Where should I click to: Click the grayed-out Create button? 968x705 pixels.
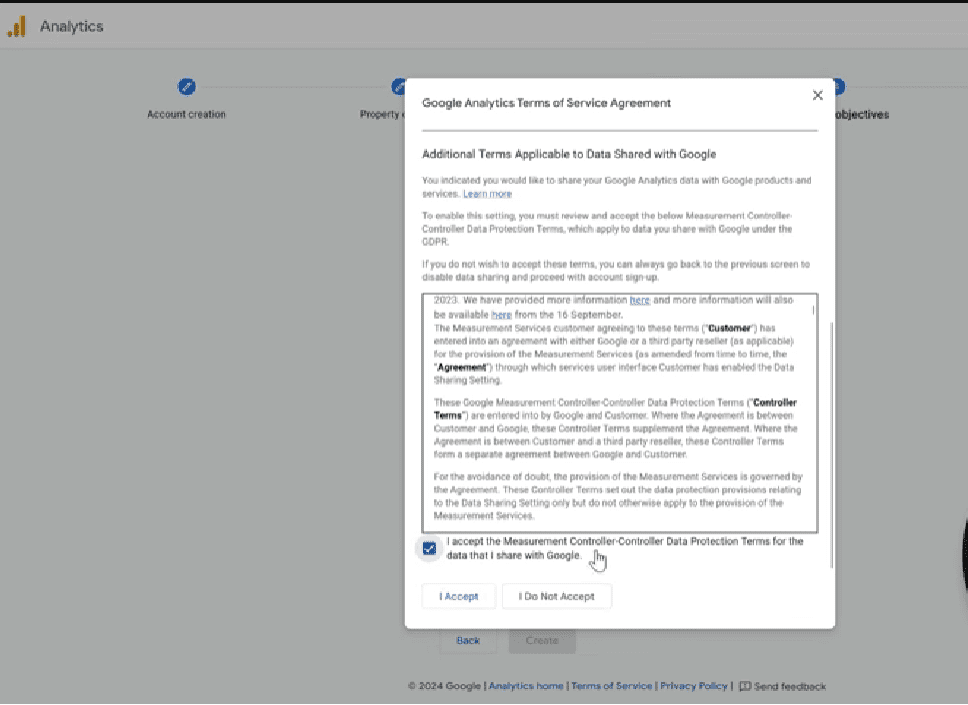click(541, 640)
